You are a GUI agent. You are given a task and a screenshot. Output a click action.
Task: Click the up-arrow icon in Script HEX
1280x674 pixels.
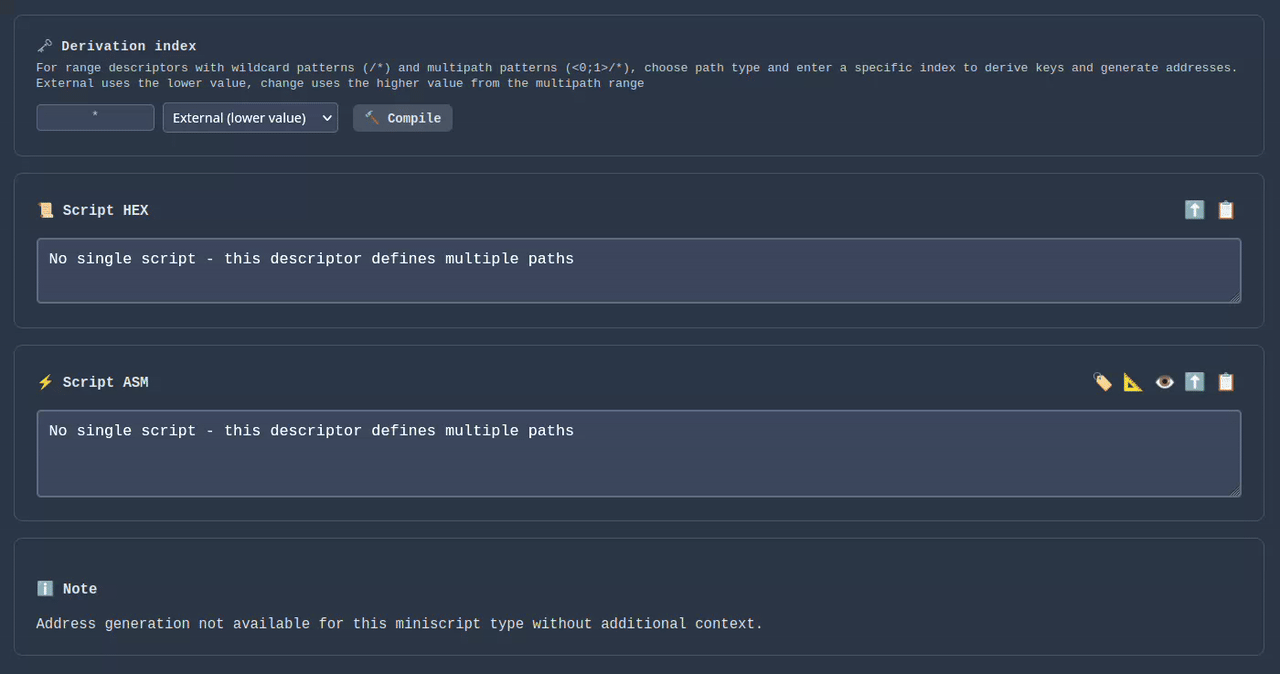click(1194, 210)
